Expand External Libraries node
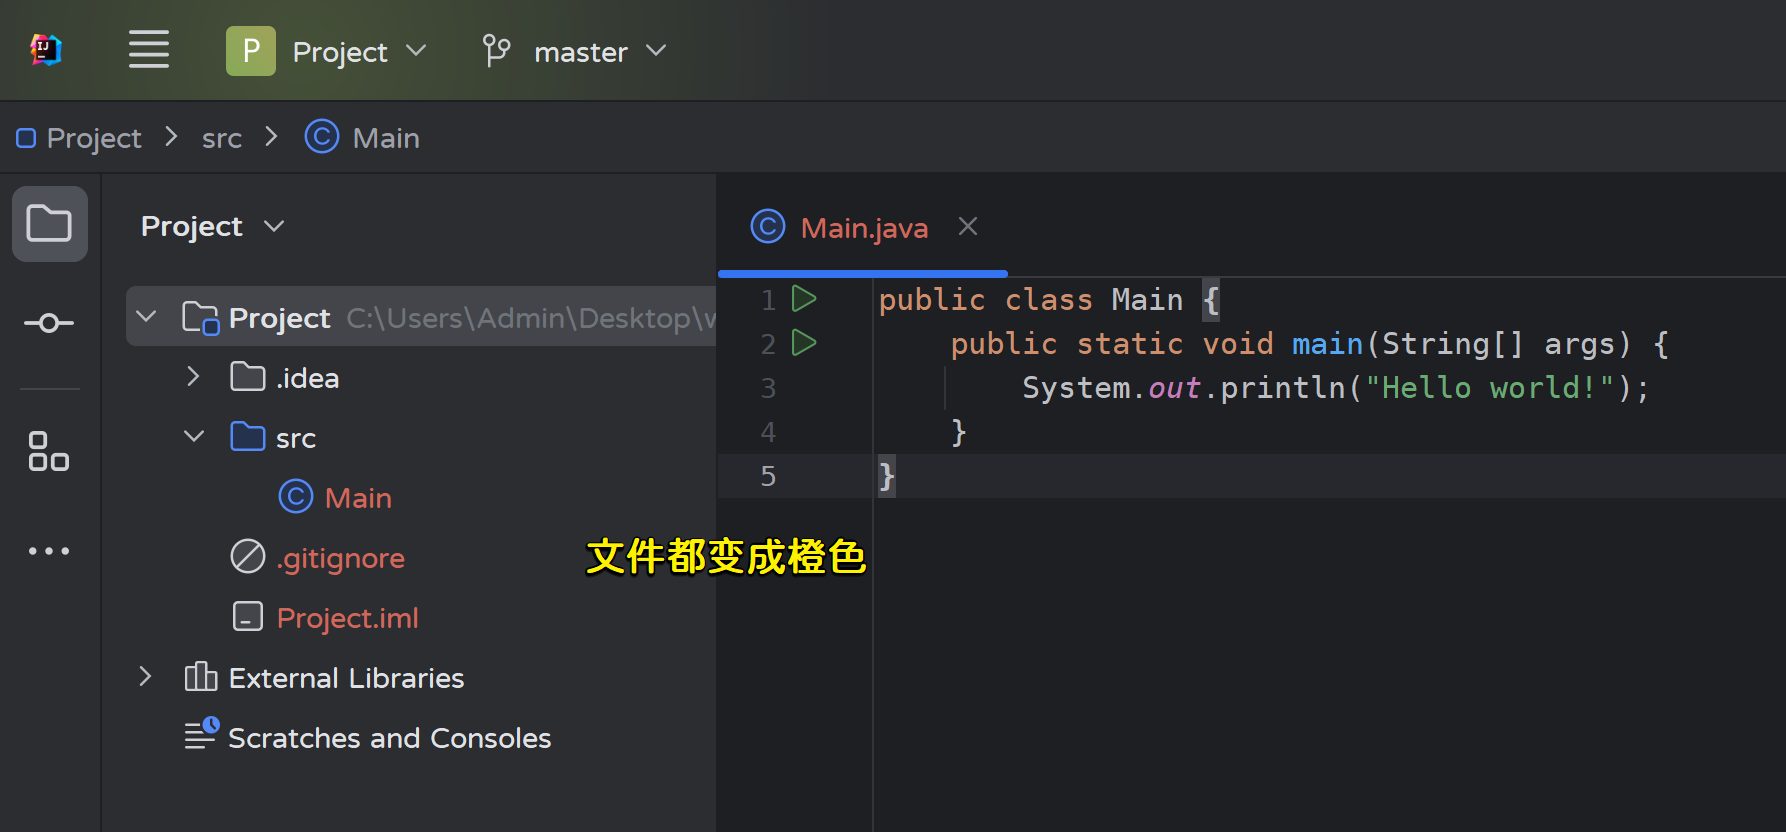 [x=146, y=677]
